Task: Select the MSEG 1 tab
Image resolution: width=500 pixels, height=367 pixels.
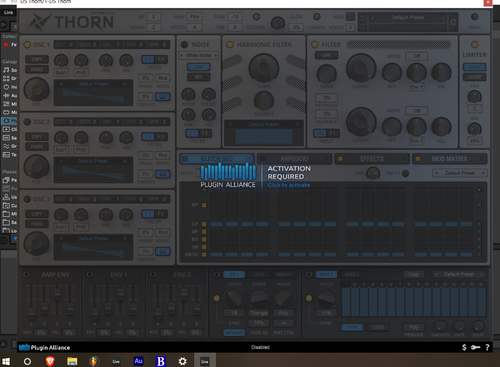Action: pyautogui.click(x=326, y=275)
